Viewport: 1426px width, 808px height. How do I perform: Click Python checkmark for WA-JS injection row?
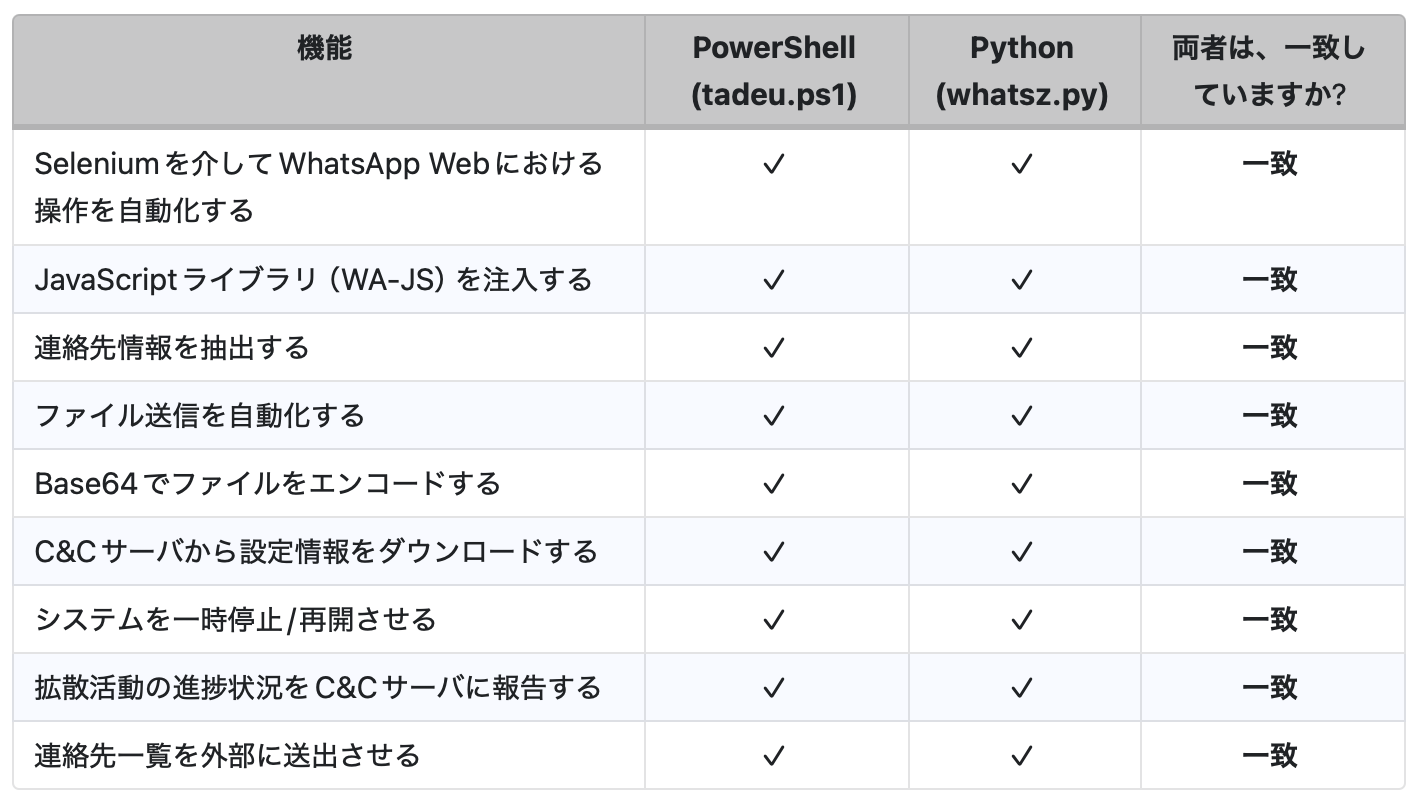click(x=1021, y=280)
